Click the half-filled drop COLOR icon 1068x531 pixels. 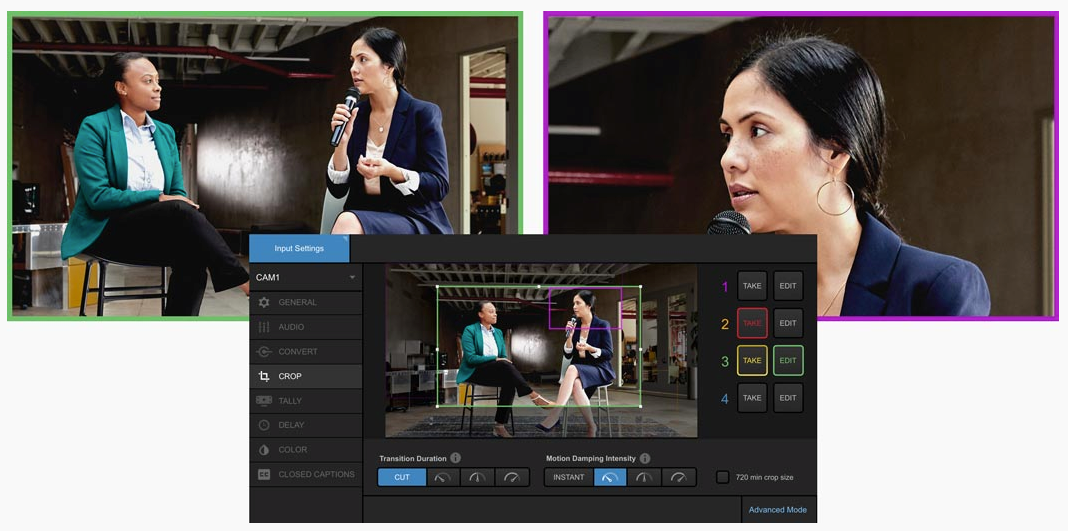point(264,449)
